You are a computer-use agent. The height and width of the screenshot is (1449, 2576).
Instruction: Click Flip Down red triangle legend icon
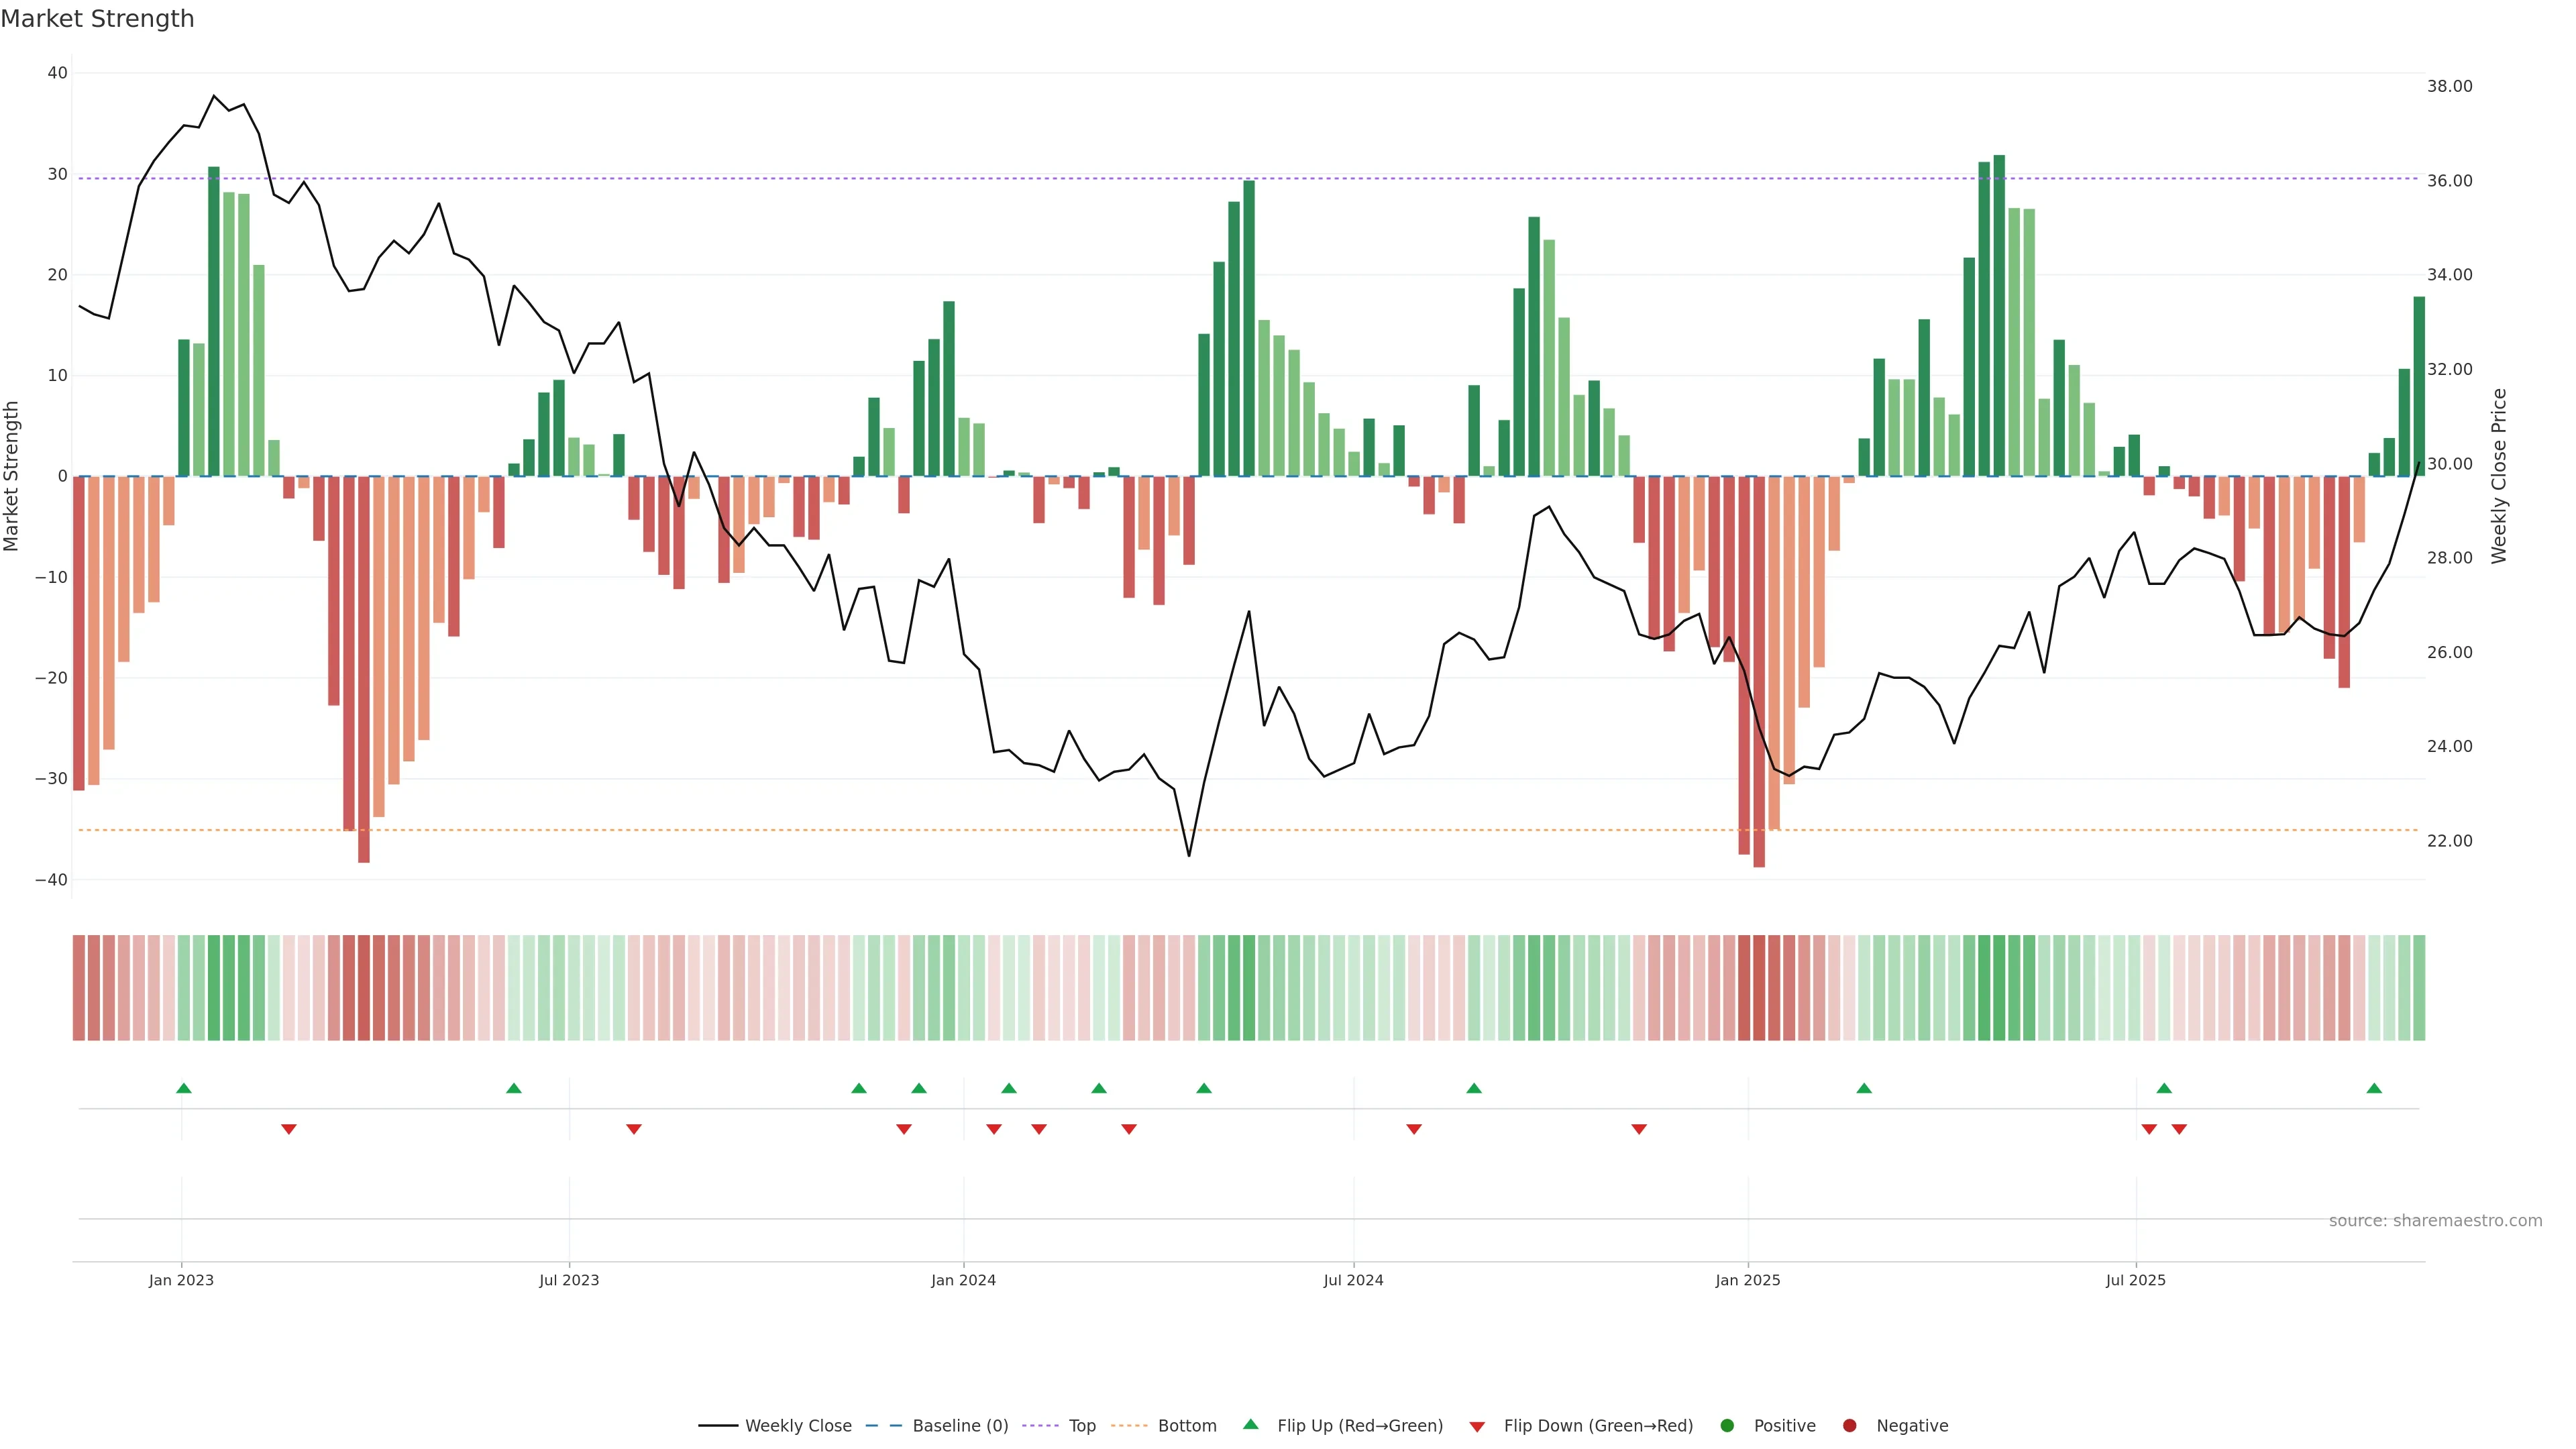click(1477, 1426)
